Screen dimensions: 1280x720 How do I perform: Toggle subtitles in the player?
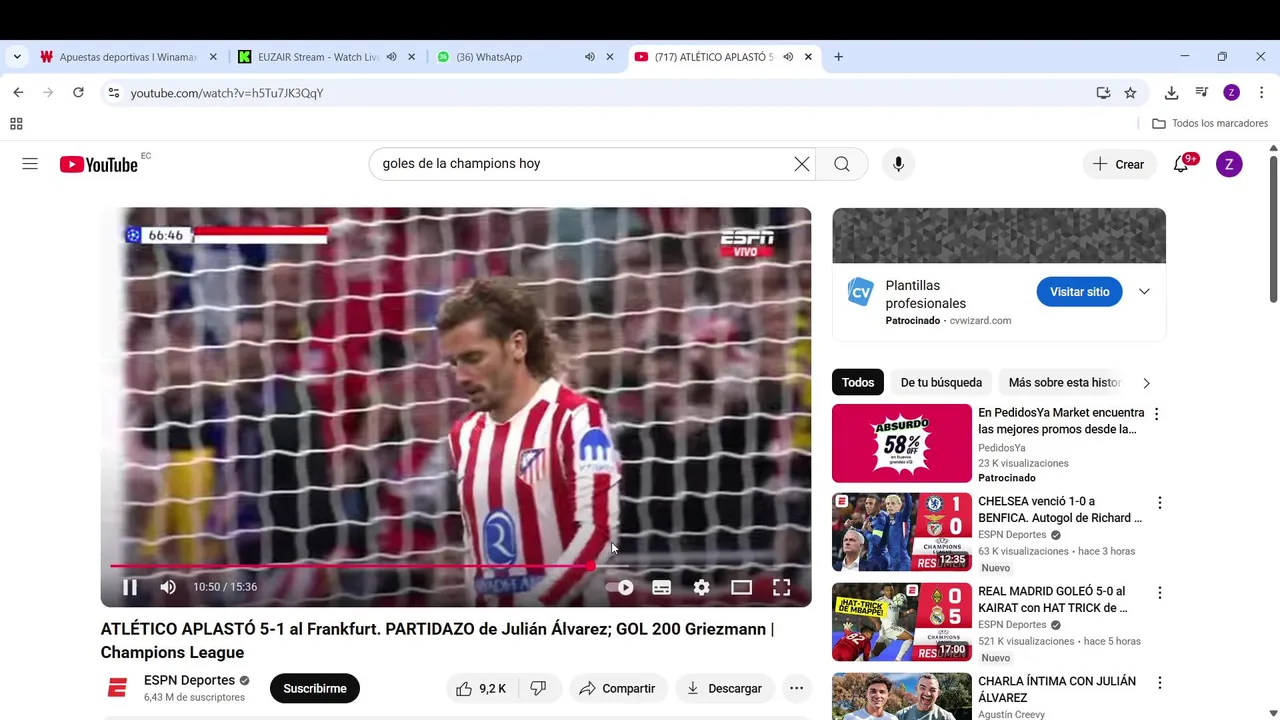pyautogui.click(x=662, y=587)
